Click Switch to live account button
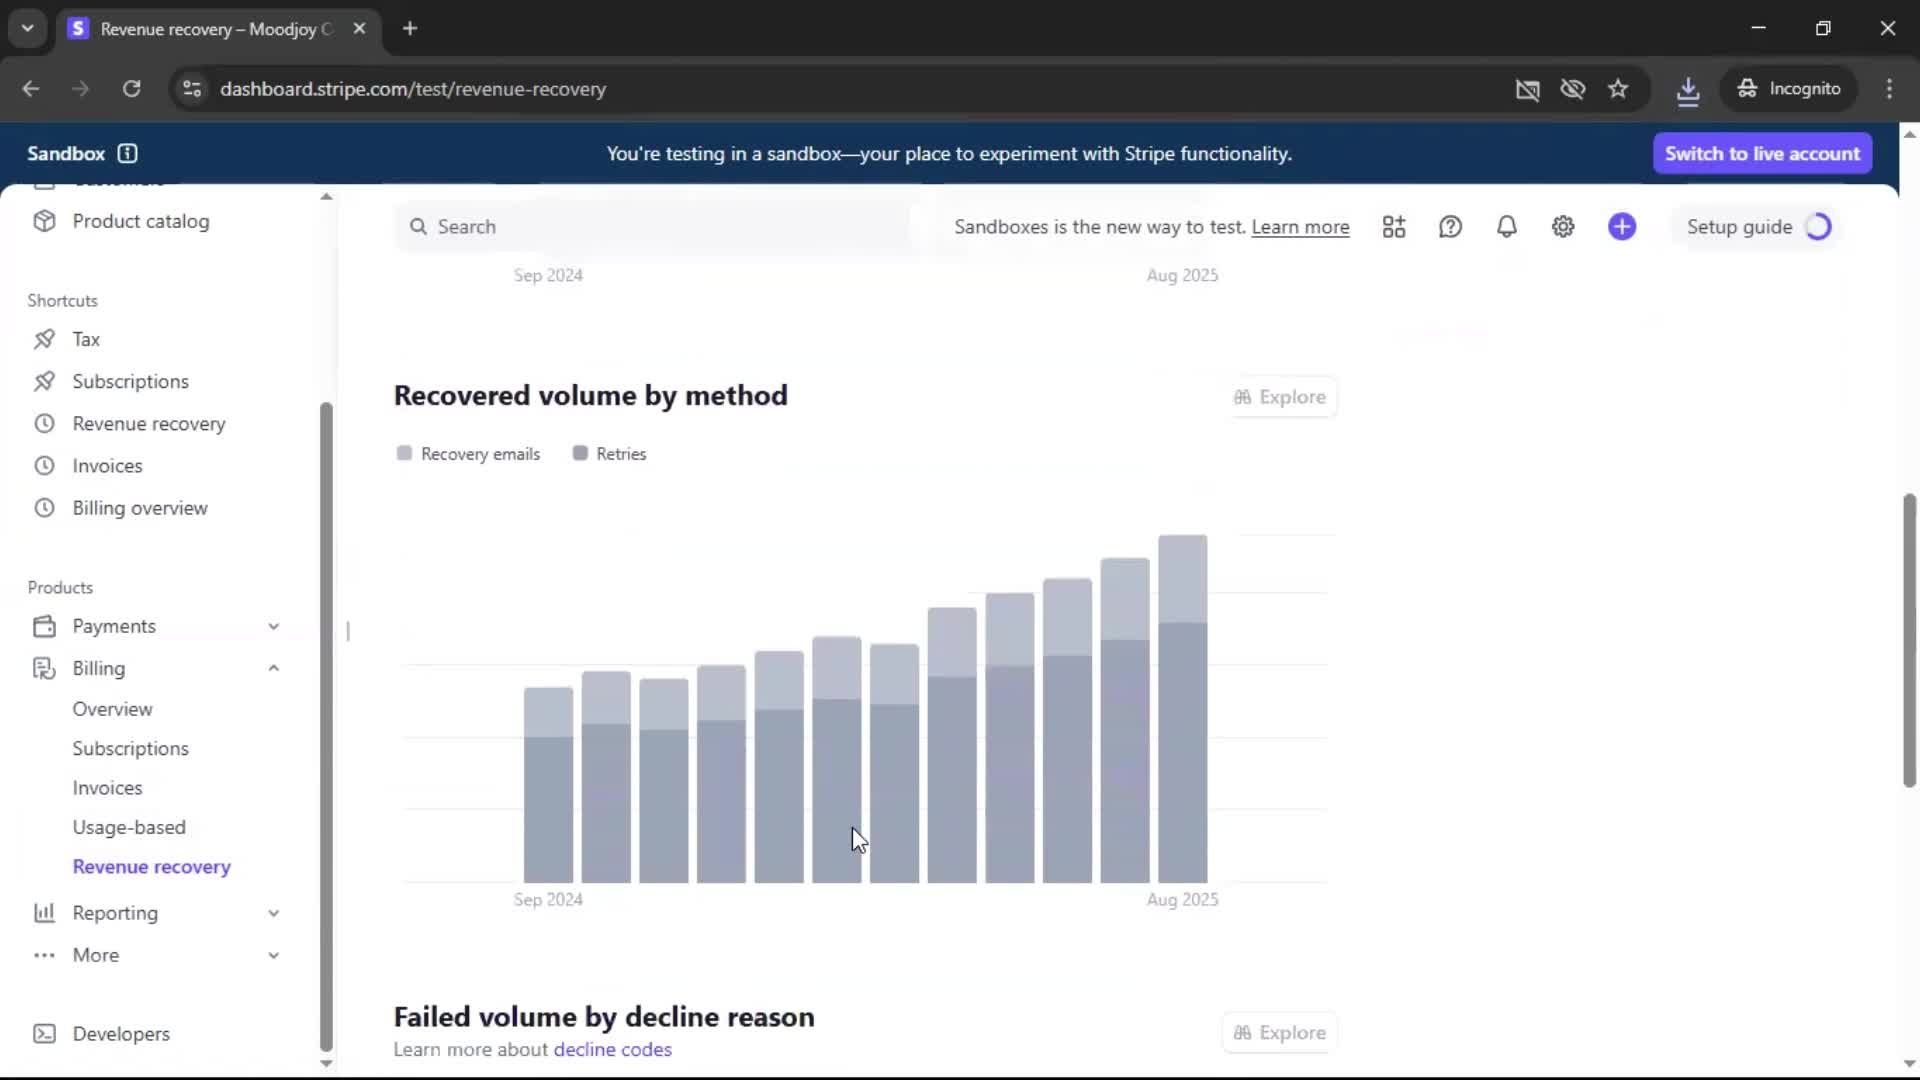The height and width of the screenshot is (1080, 1920). pos(1762,153)
